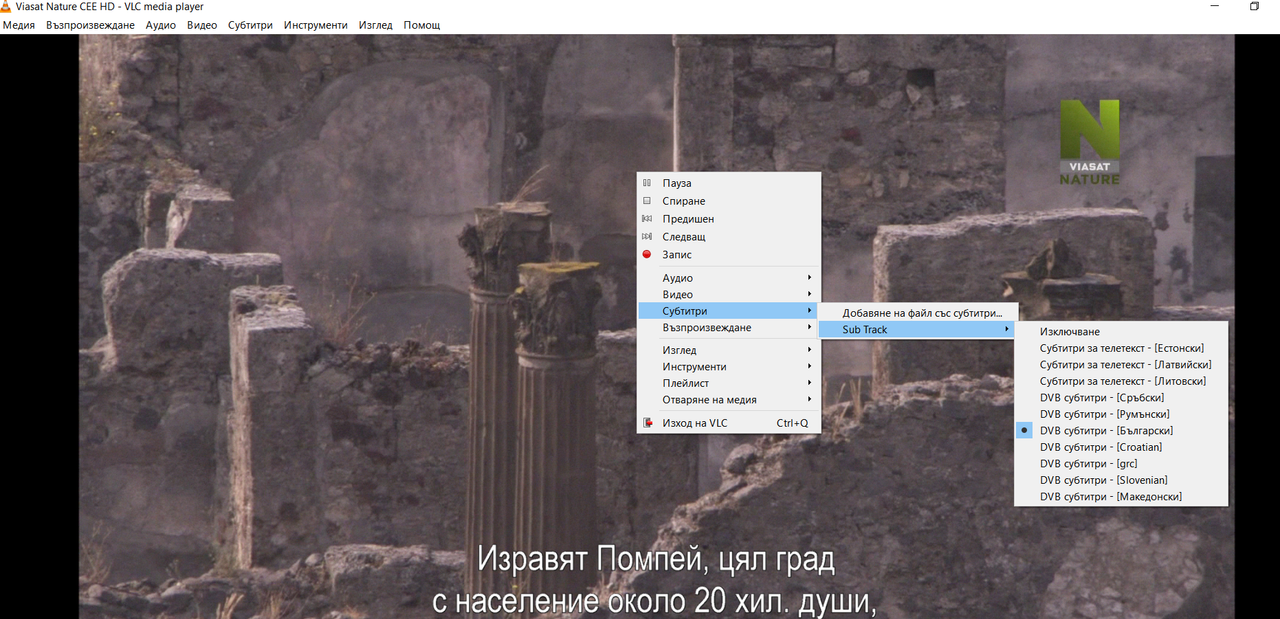Click the Изход на VLC exit icon
Viewport: 1280px width, 619px height.
[647, 423]
